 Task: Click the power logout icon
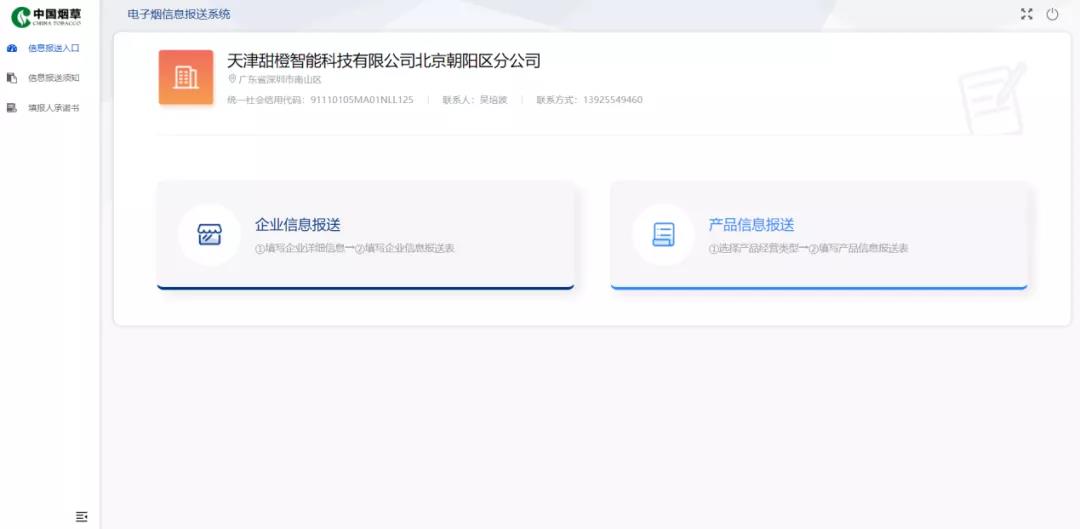pyautogui.click(x=1052, y=14)
